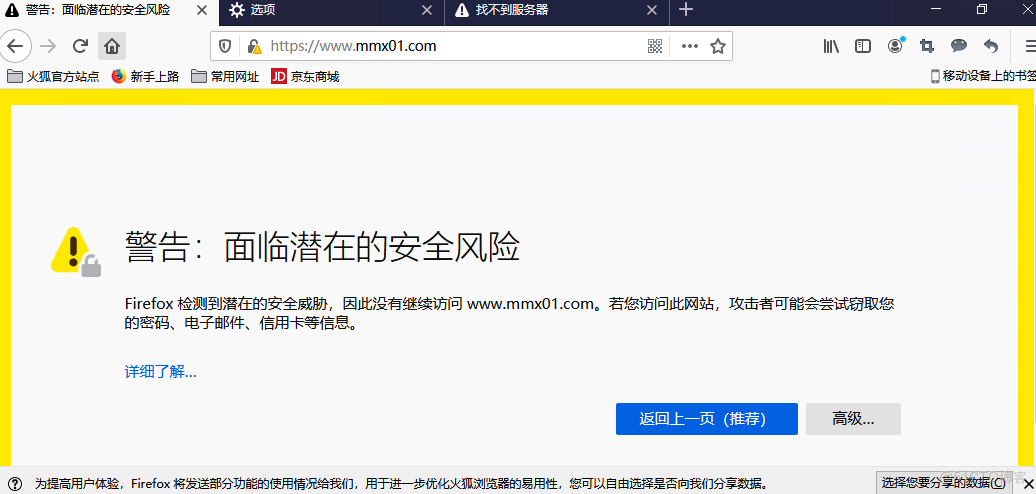The height and width of the screenshot is (494, 1036).
Task: Click the forward navigation arrow
Action: [x=48, y=46]
